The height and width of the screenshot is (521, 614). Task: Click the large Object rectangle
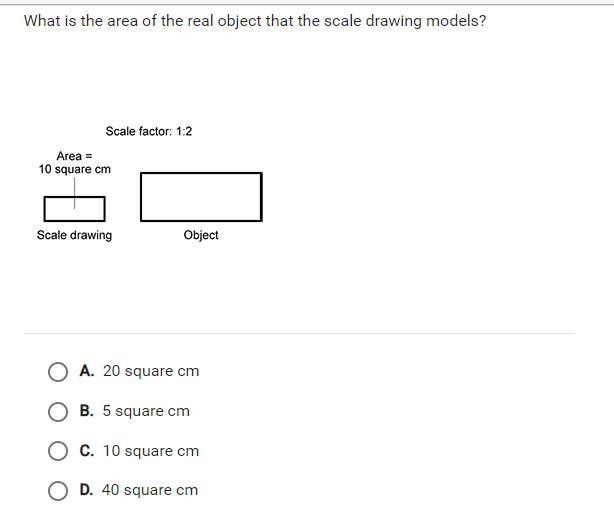point(201,197)
